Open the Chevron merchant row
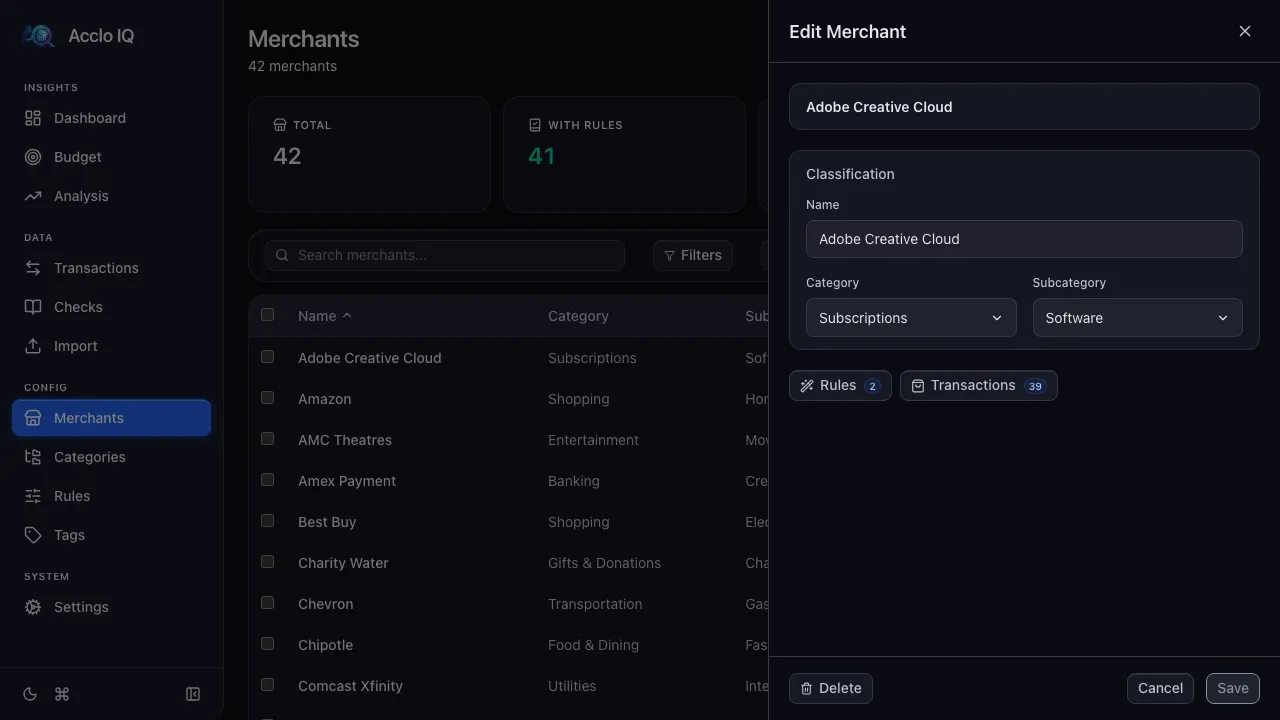 coord(508,604)
